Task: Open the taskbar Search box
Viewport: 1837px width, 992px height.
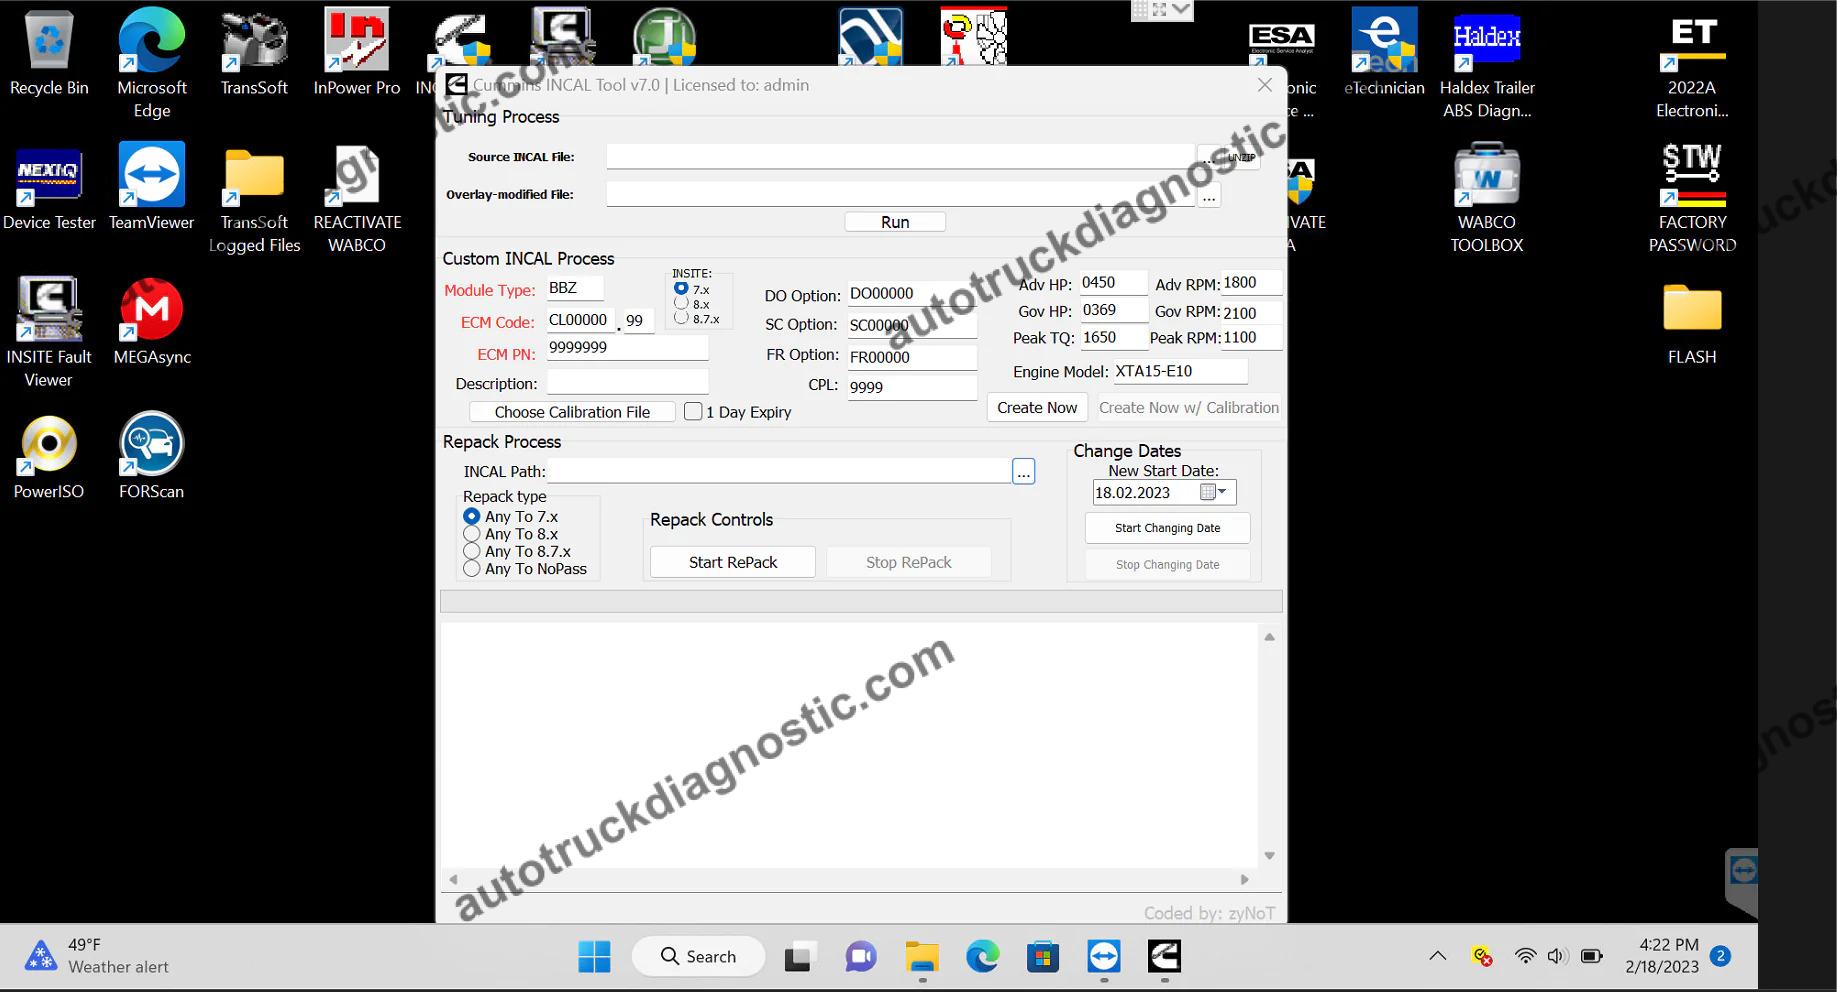Action: point(698,957)
